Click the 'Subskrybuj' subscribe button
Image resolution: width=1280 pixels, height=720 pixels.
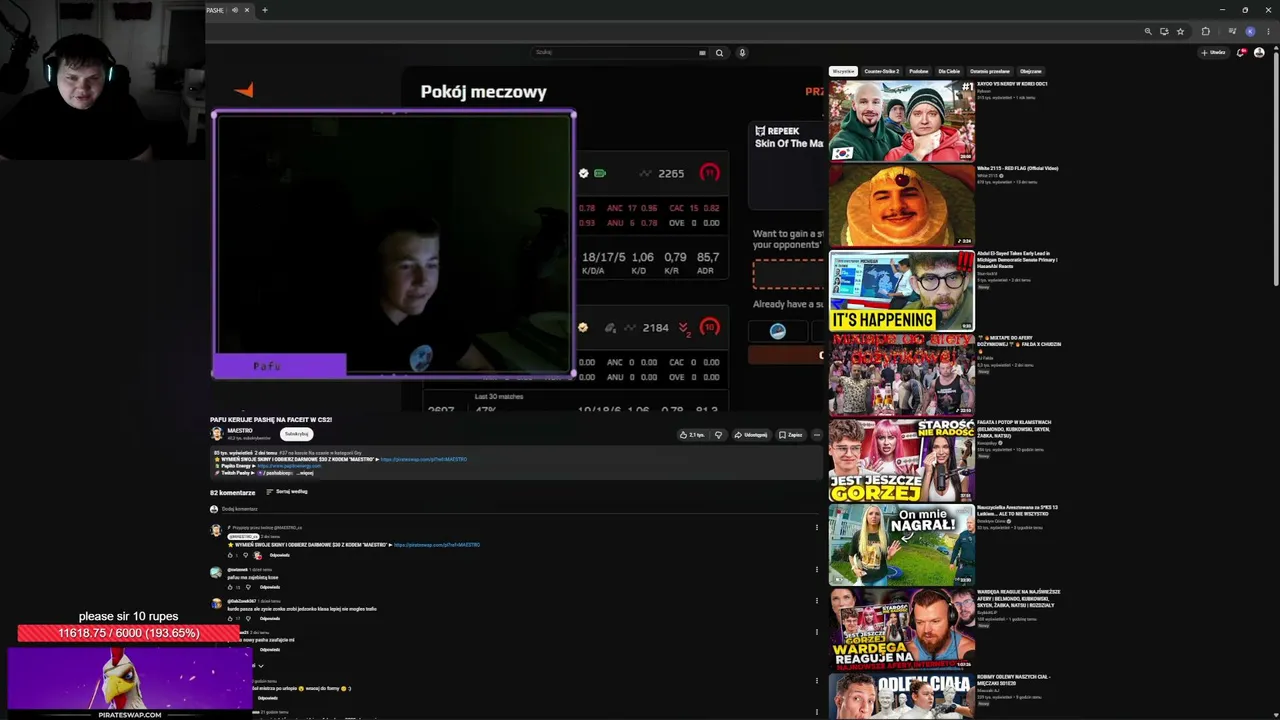pos(297,434)
